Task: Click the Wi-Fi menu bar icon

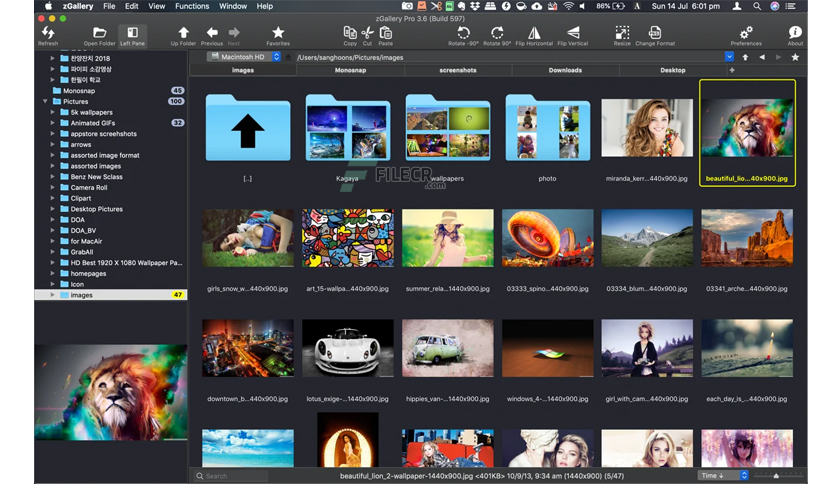Action: point(568,6)
